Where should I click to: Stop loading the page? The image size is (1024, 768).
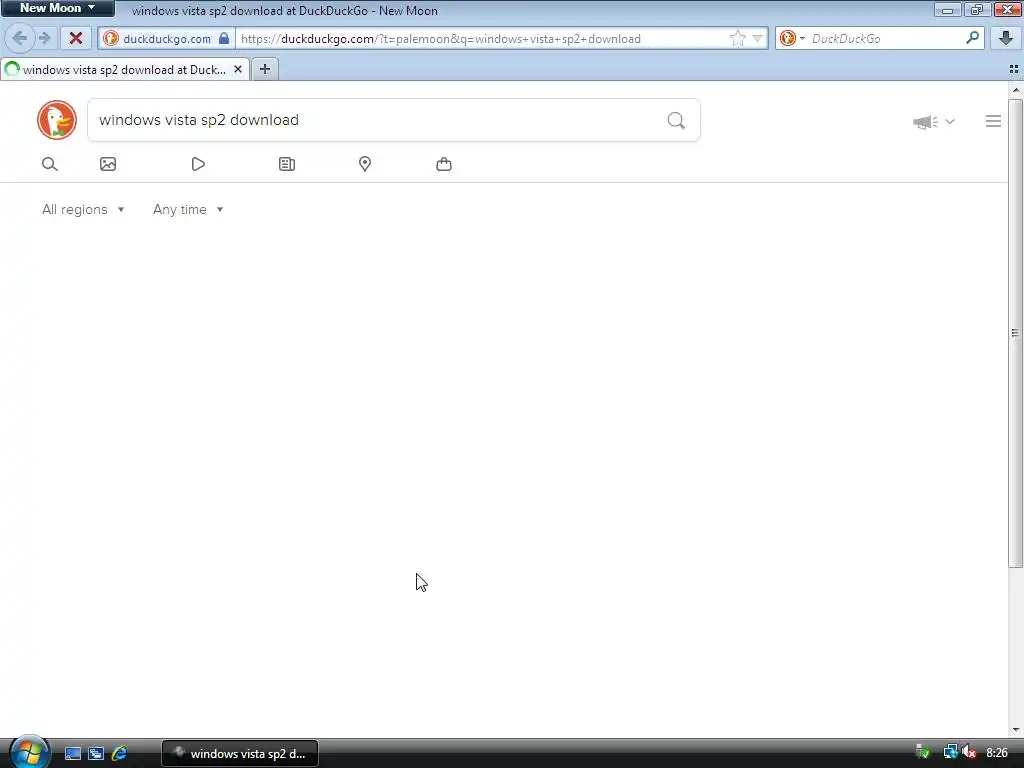[x=76, y=38]
